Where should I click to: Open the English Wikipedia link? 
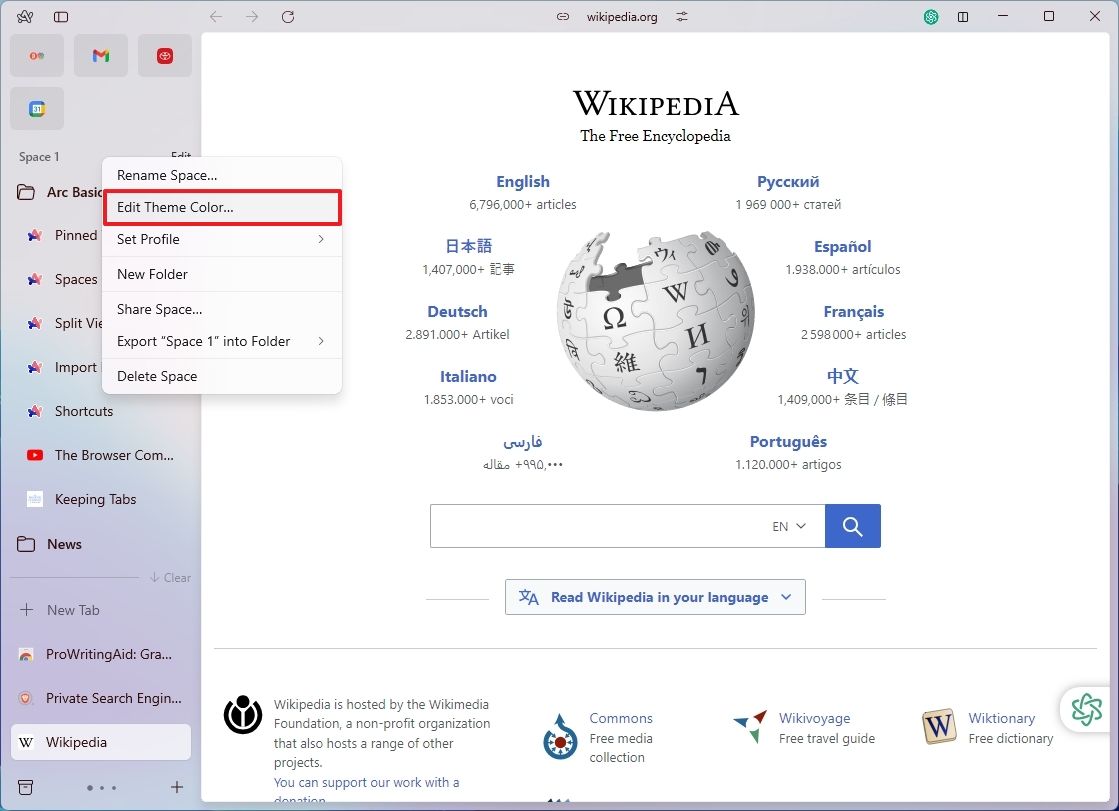pos(522,181)
